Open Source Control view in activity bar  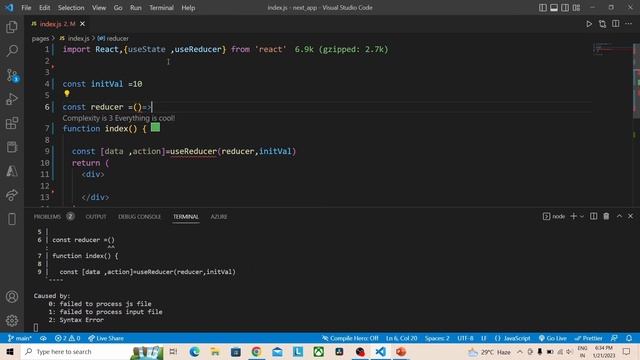pyautogui.click(x=12, y=75)
